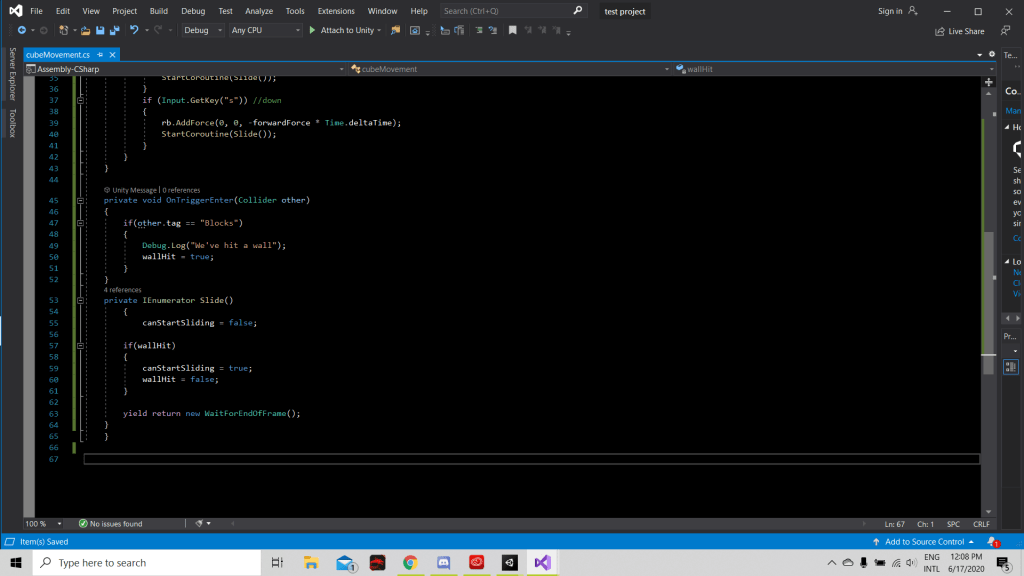Image resolution: width=1024 pixels, height=576 pixels.
Task: Click the Live Share button
Action: click(959, 31)
